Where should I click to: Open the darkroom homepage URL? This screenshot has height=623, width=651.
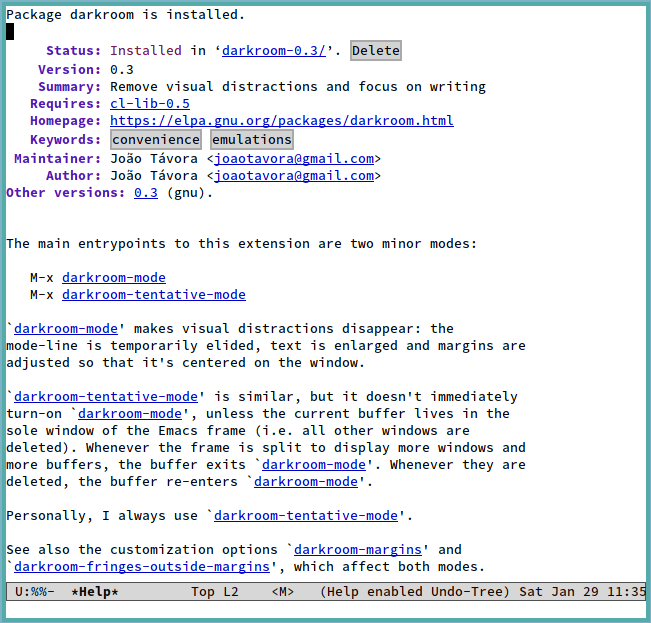click(281, 120)
